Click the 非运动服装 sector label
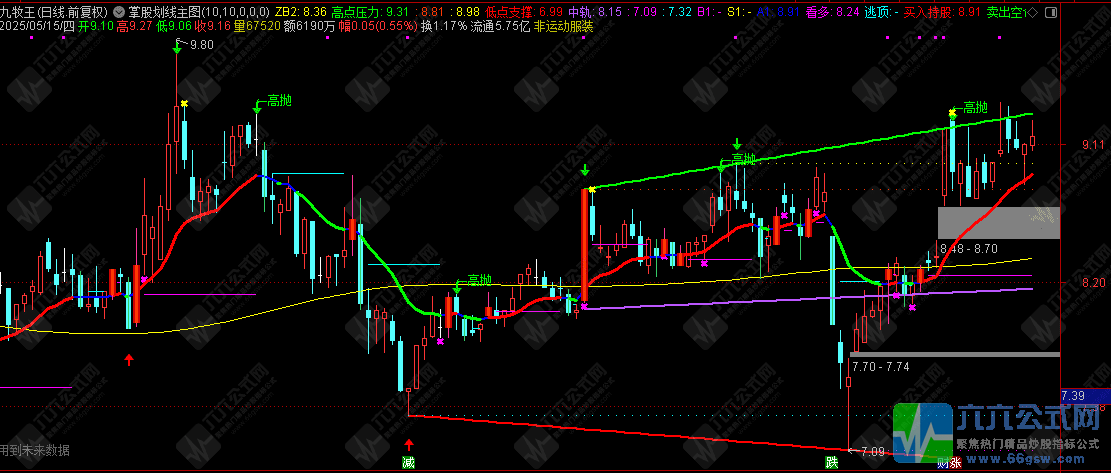This screenshot has width=1111, height=473. (x=562, y=26)
